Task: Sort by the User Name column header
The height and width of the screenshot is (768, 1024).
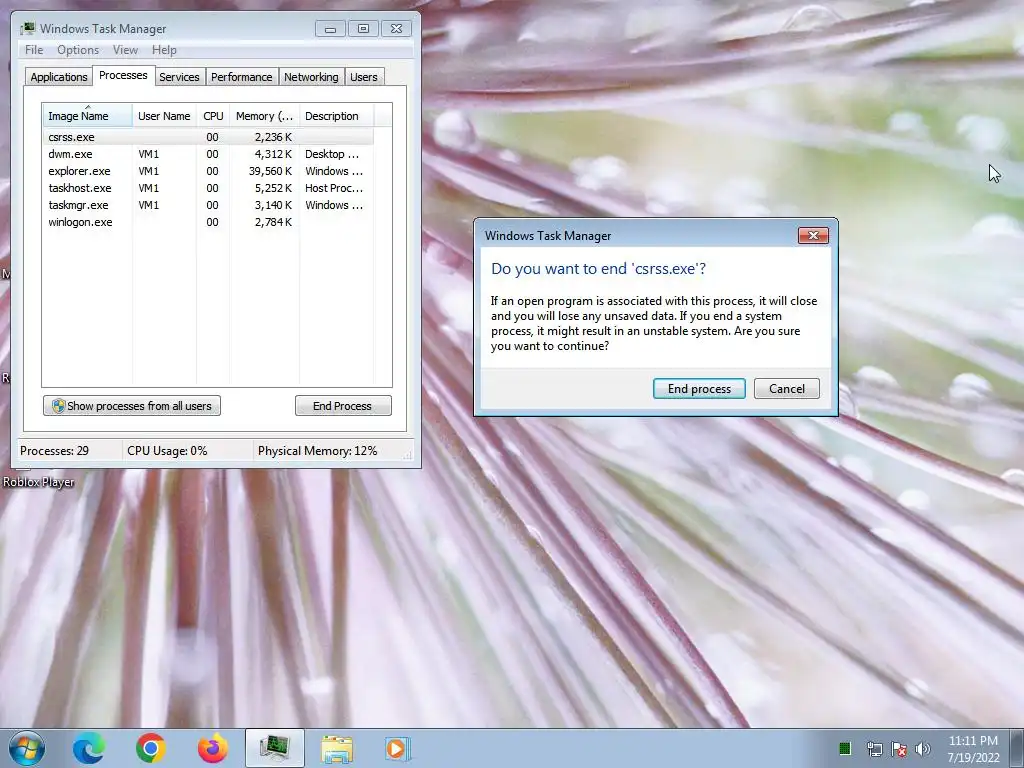Action: [164, 116]
